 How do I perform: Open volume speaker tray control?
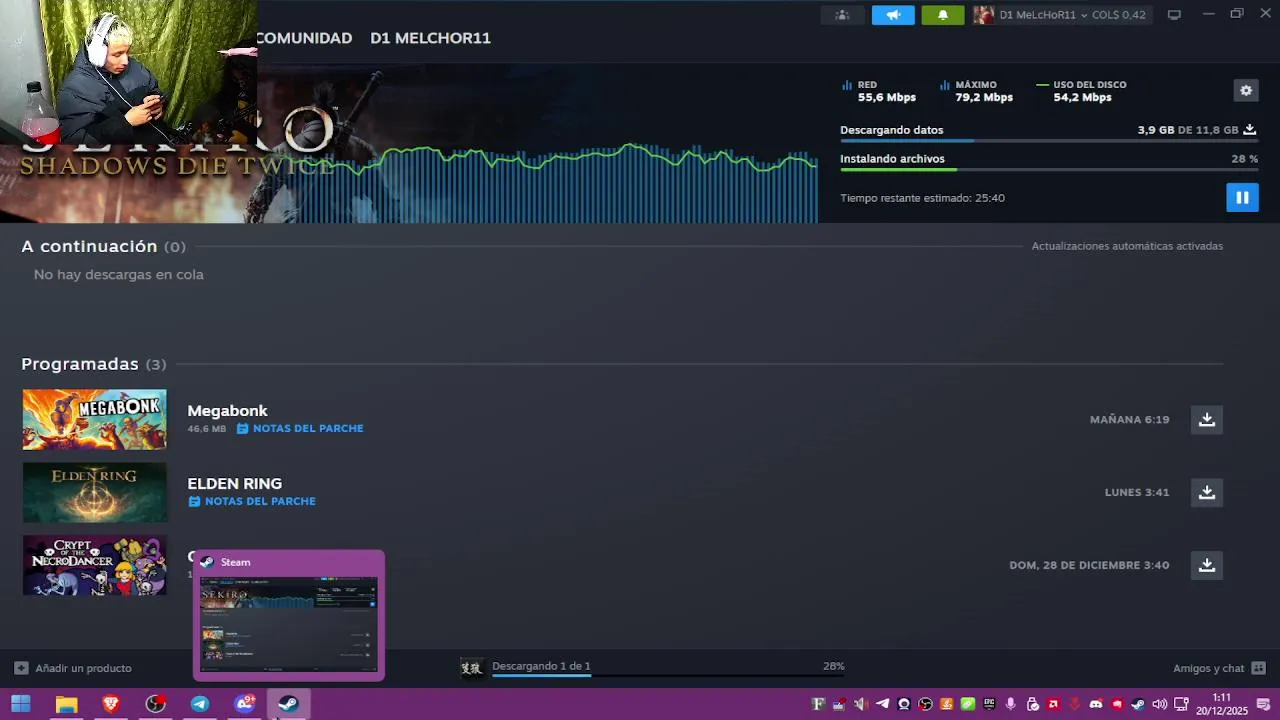pyautogui.click(x=1160, y=705)
